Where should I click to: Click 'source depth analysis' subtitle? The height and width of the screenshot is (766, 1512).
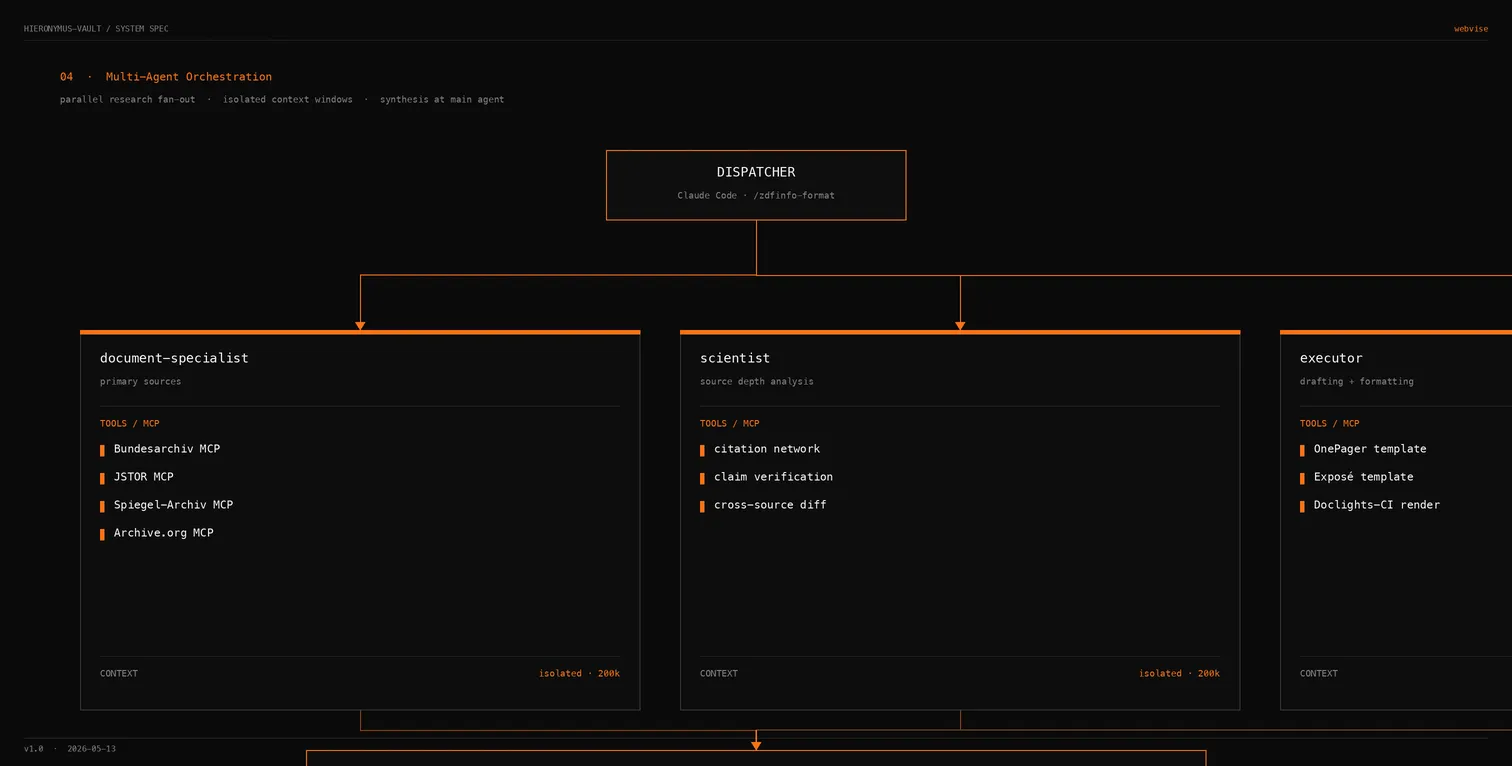(757, 382)
